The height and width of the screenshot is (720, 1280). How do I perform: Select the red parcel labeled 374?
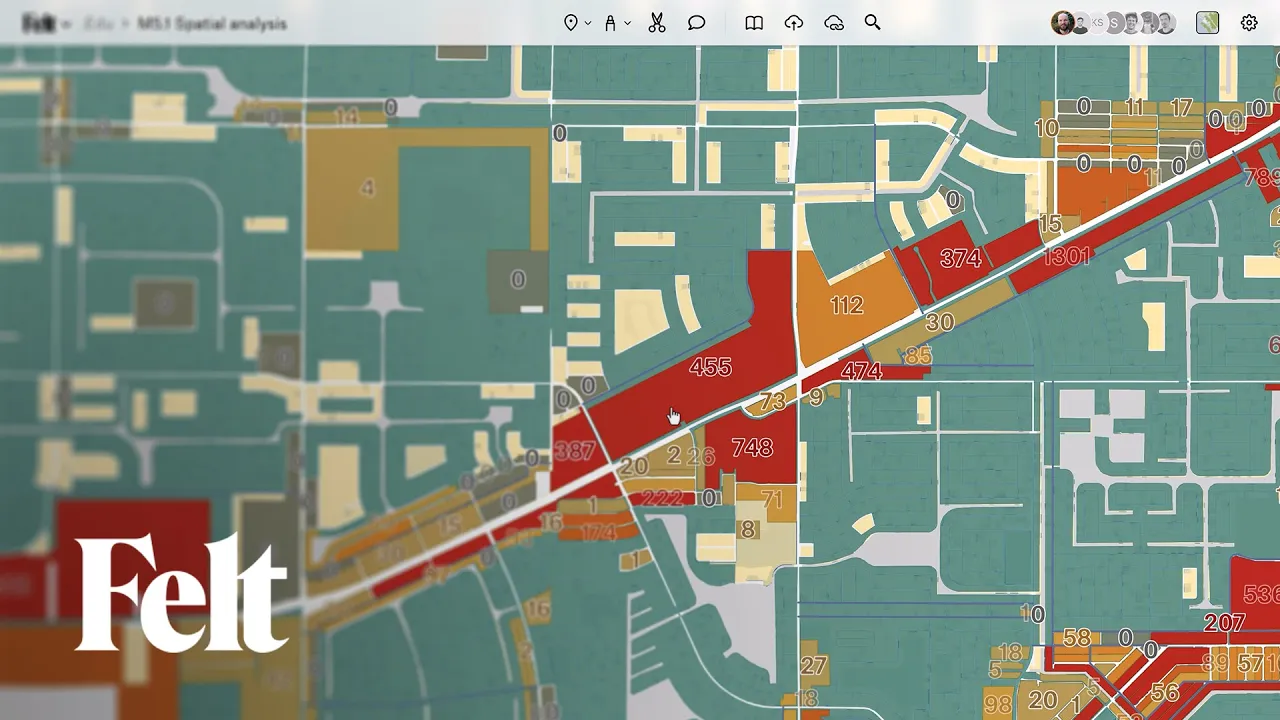click(960, 259)
